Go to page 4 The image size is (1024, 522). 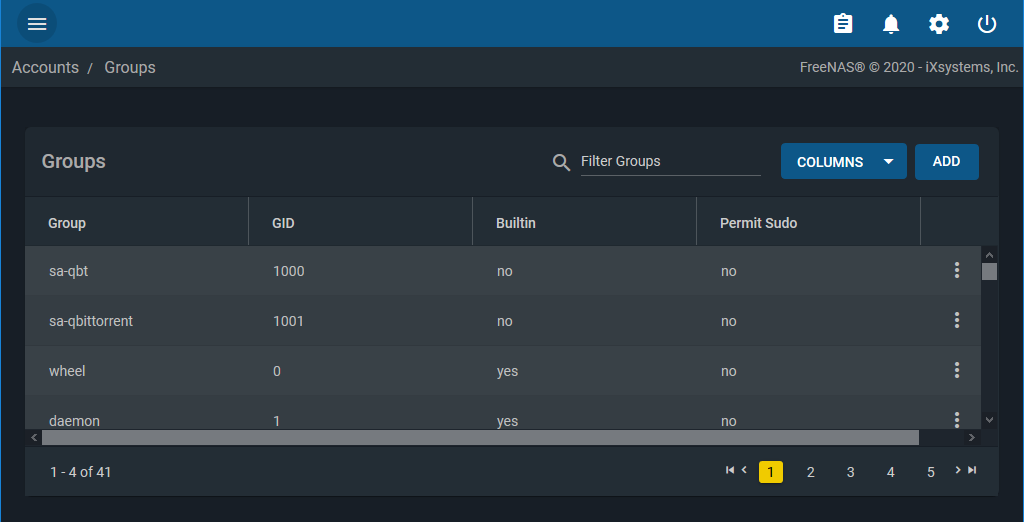[x=891, y=472]
